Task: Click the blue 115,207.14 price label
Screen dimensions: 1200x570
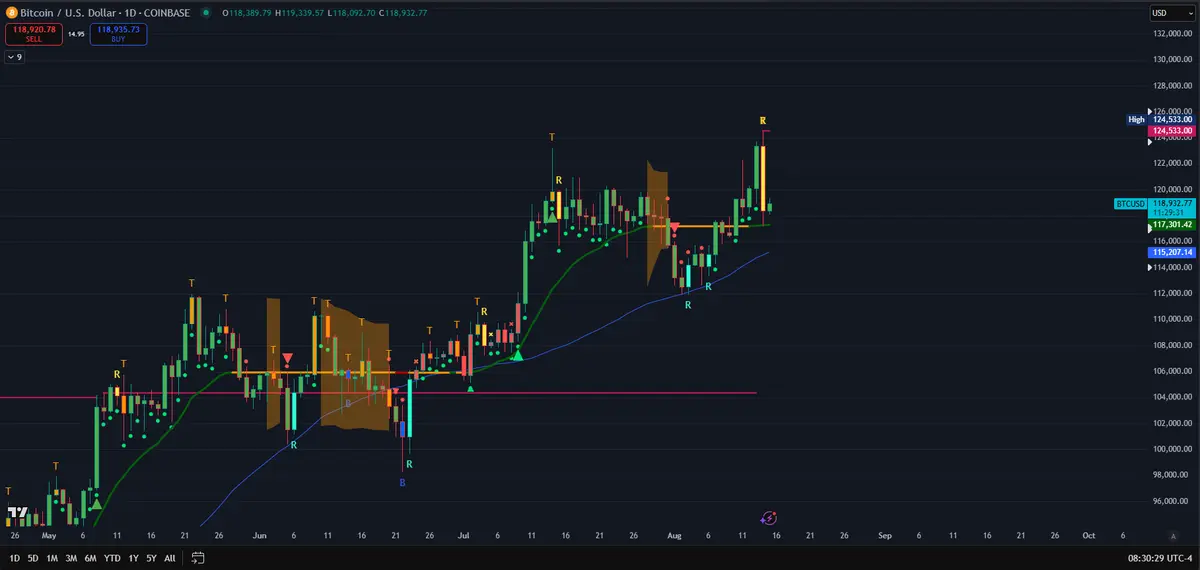Action: pos(1173,253)
